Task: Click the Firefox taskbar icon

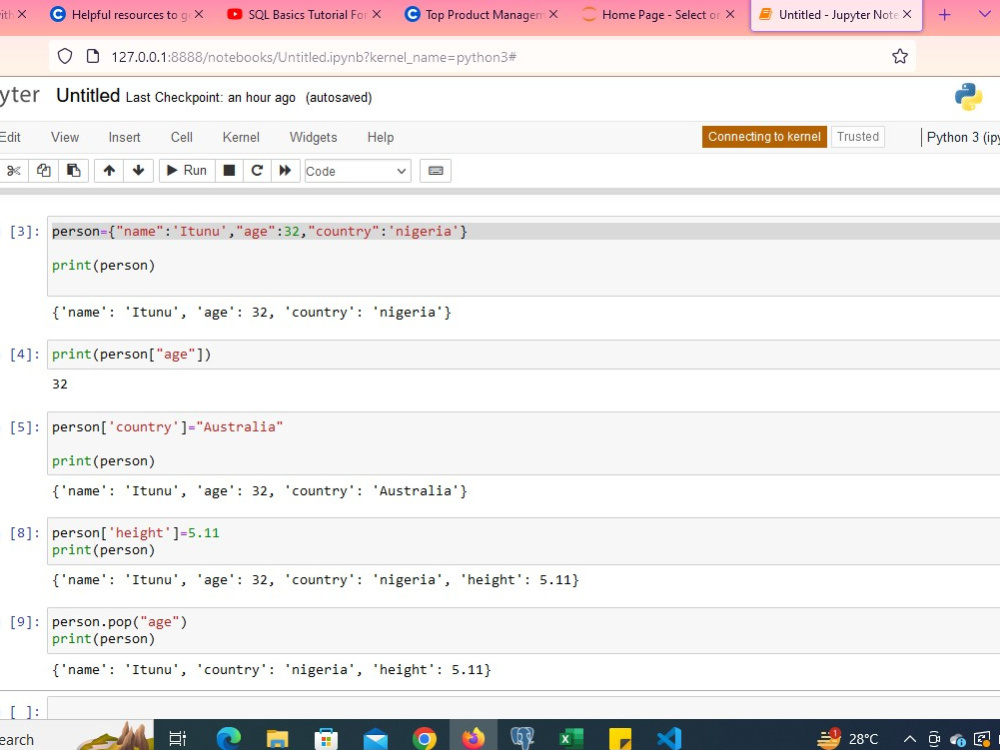Action: click(473, 739)
